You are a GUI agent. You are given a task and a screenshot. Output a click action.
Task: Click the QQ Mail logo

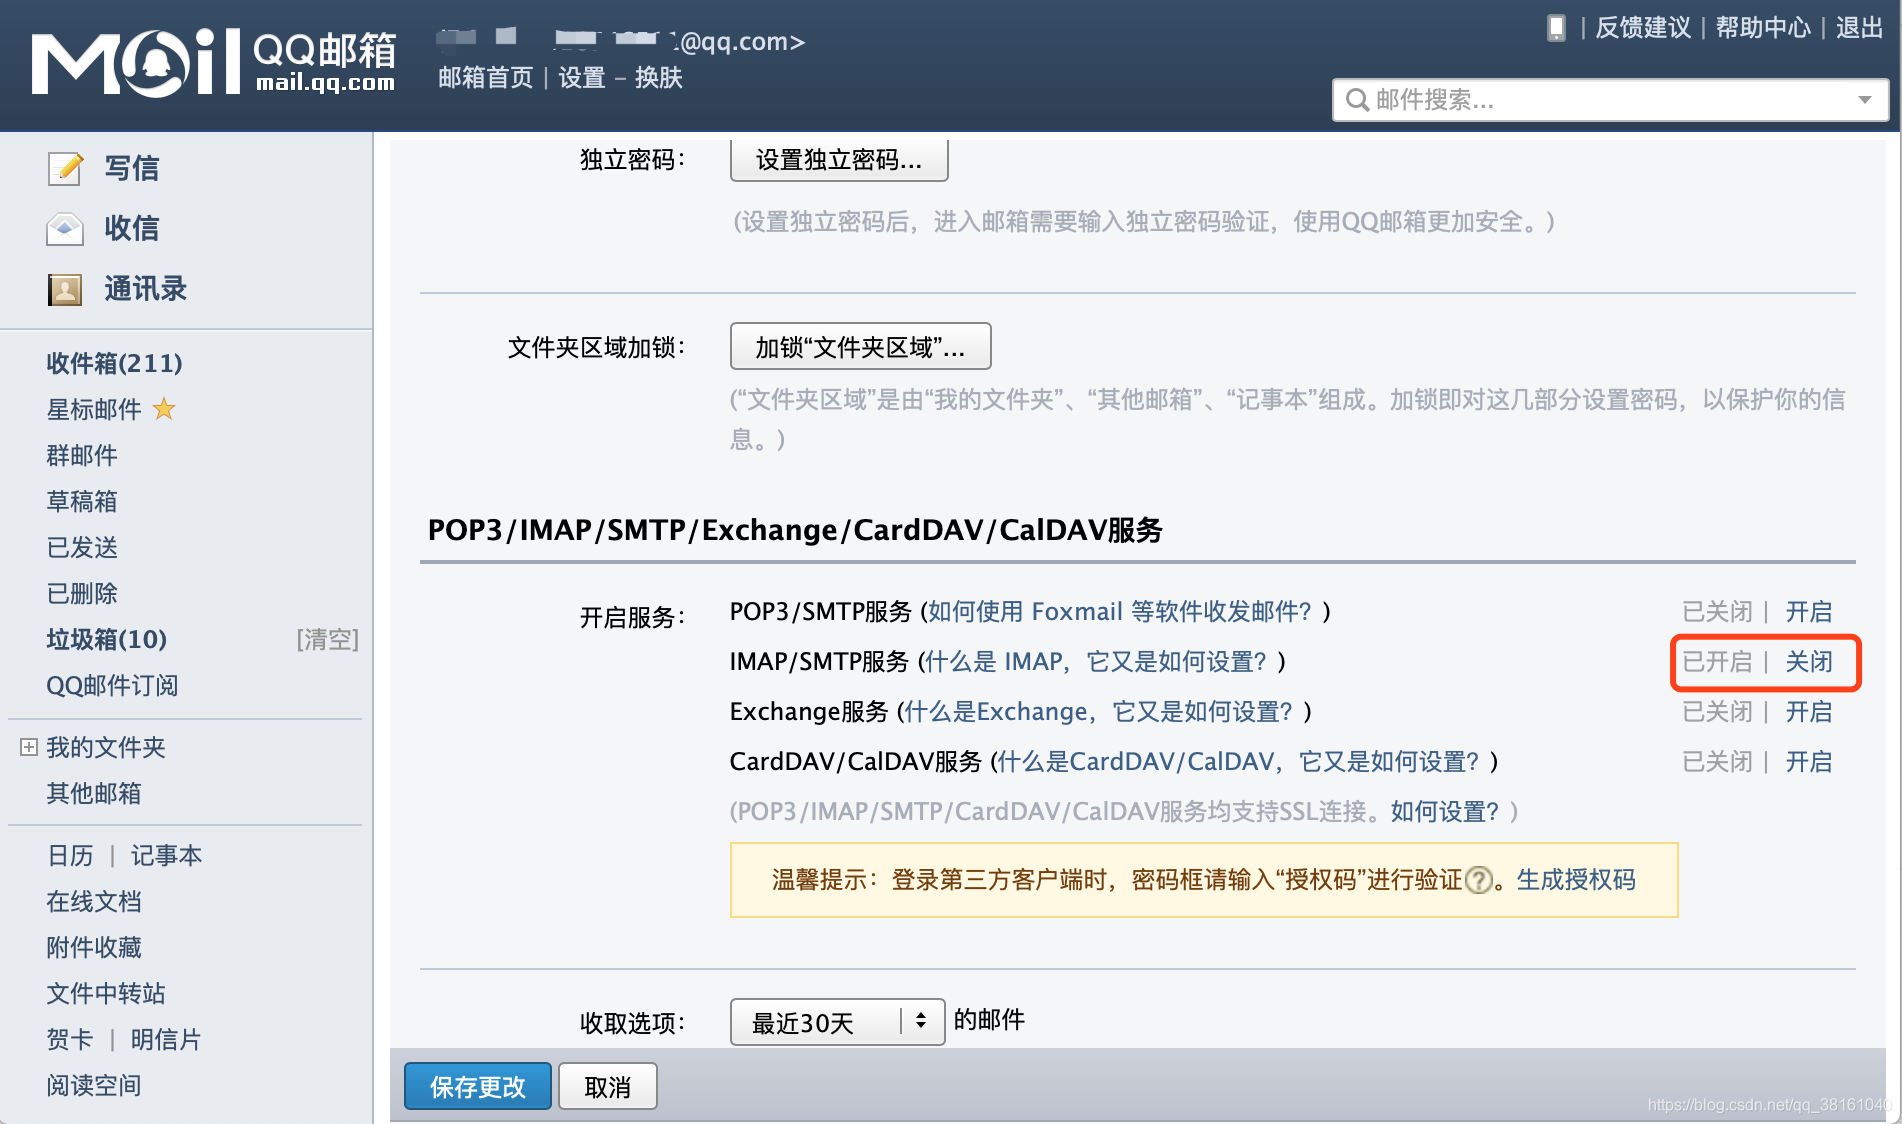pyautogui.click(x=213, y=62)
